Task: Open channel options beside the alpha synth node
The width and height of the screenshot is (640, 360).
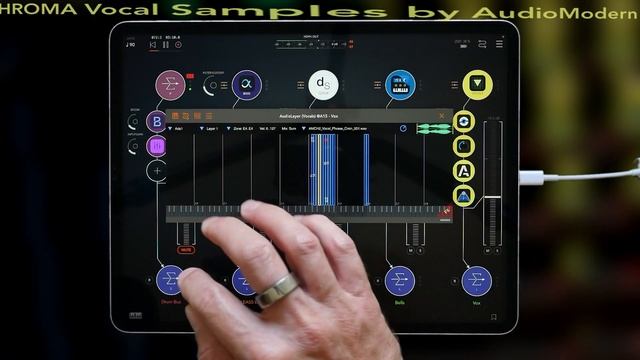Action: tap(224, 85)
